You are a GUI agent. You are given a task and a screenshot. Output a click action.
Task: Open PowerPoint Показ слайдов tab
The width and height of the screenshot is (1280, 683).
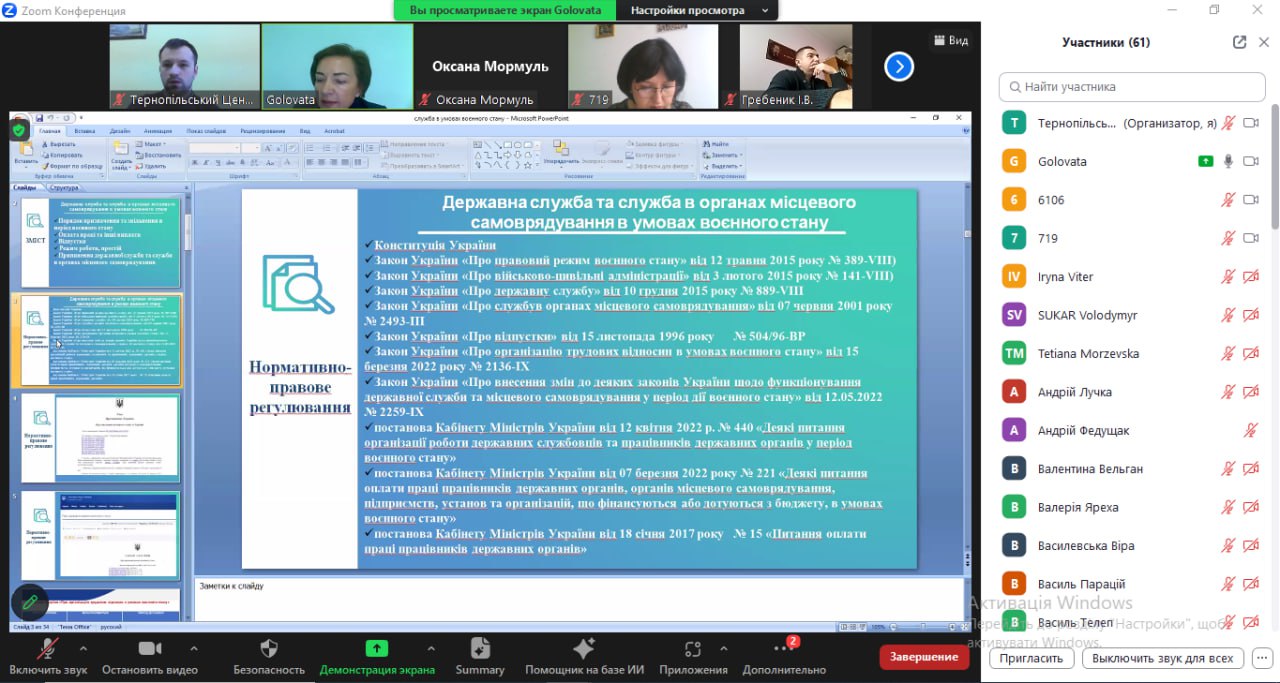click(x=206, y=131)
